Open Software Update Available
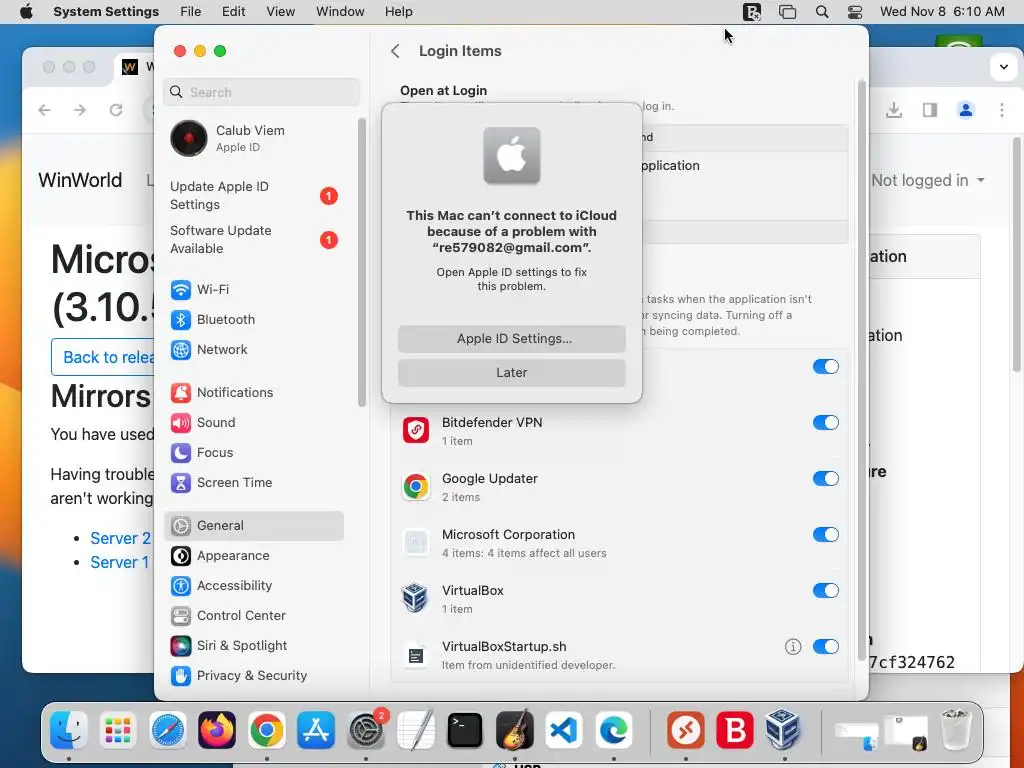Viewport: 1024px width, 768px height. tap(253, 240)
